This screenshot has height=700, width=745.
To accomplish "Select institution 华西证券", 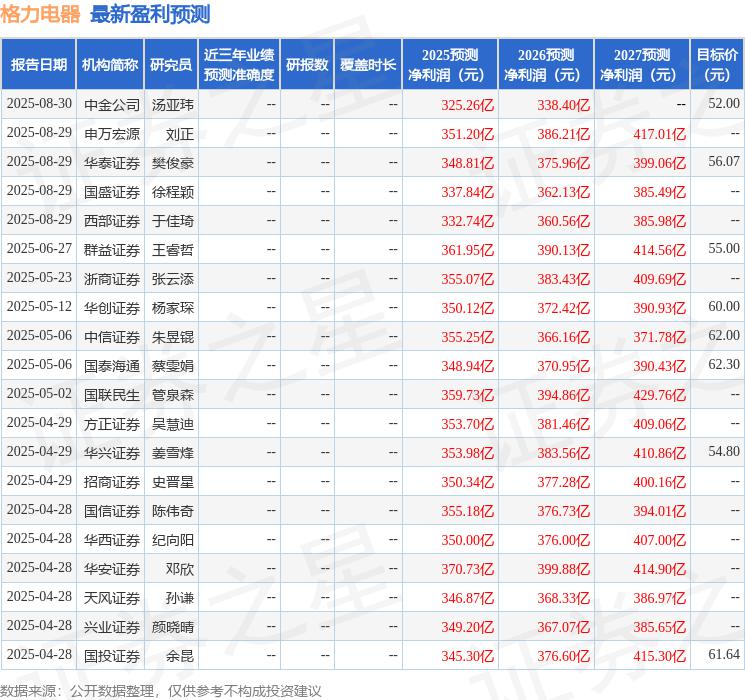I will coord(112,540).
